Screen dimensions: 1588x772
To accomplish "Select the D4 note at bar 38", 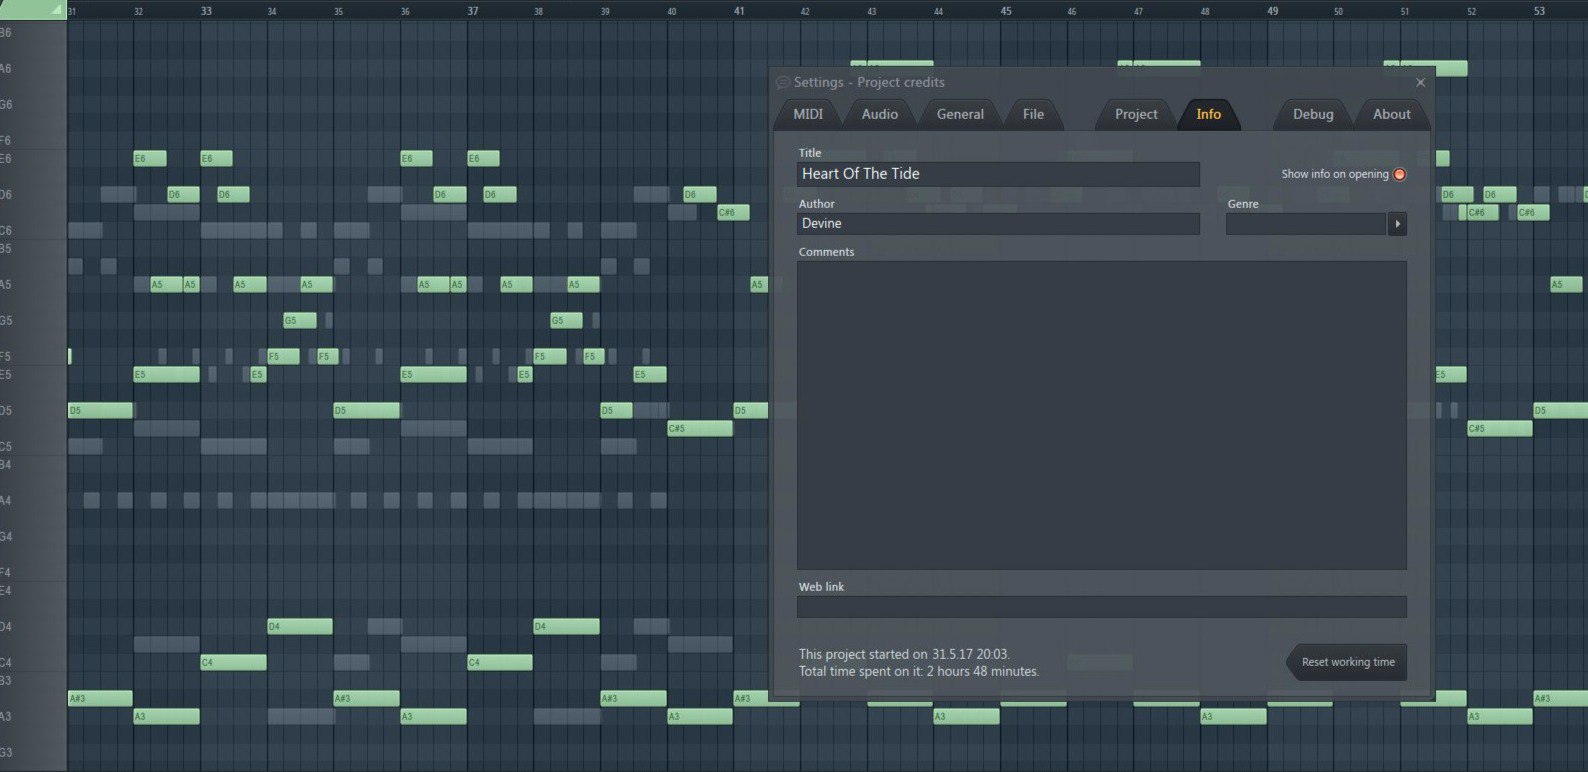I will click(x=566, y=626).
